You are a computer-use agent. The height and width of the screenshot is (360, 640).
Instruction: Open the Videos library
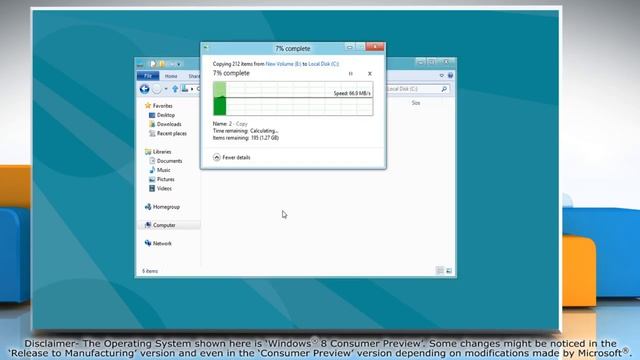pos(164,188)
